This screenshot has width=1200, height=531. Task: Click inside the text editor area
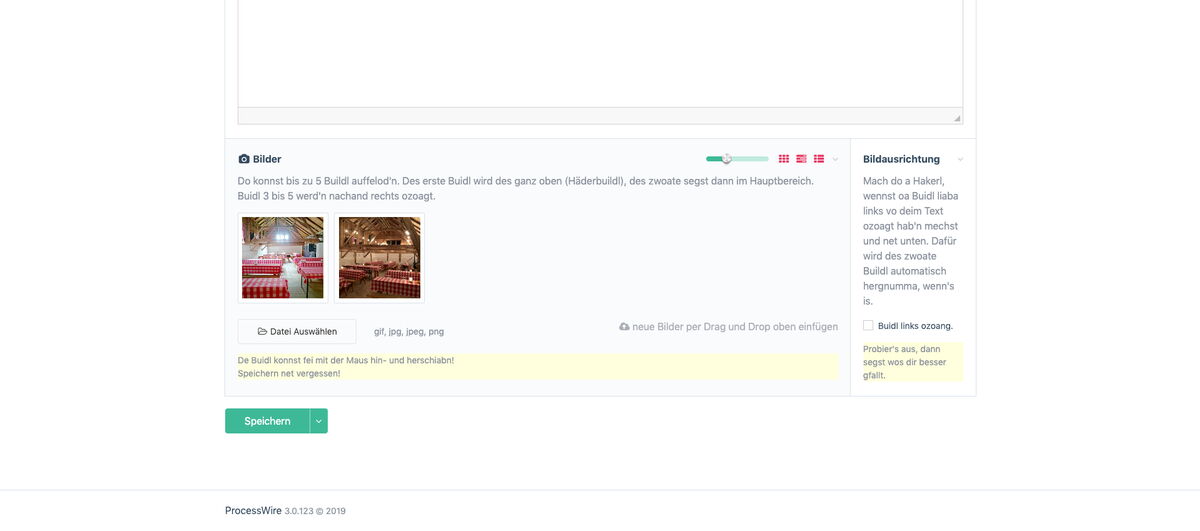[600, 52]
